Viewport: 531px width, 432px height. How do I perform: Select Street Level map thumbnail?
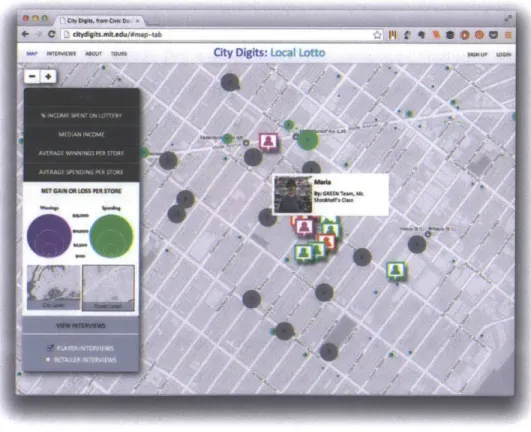[x=108, y=288]
